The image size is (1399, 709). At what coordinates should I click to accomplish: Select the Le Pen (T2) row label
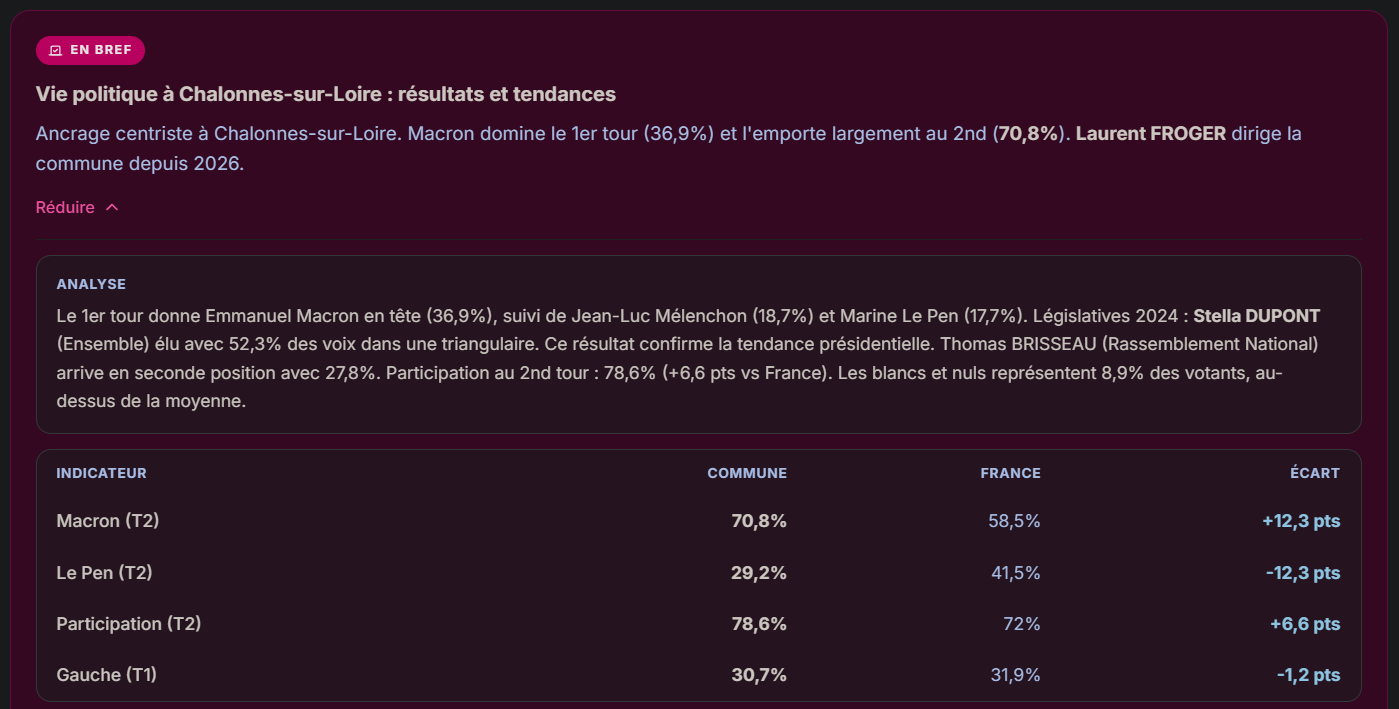tap(104, 573)
